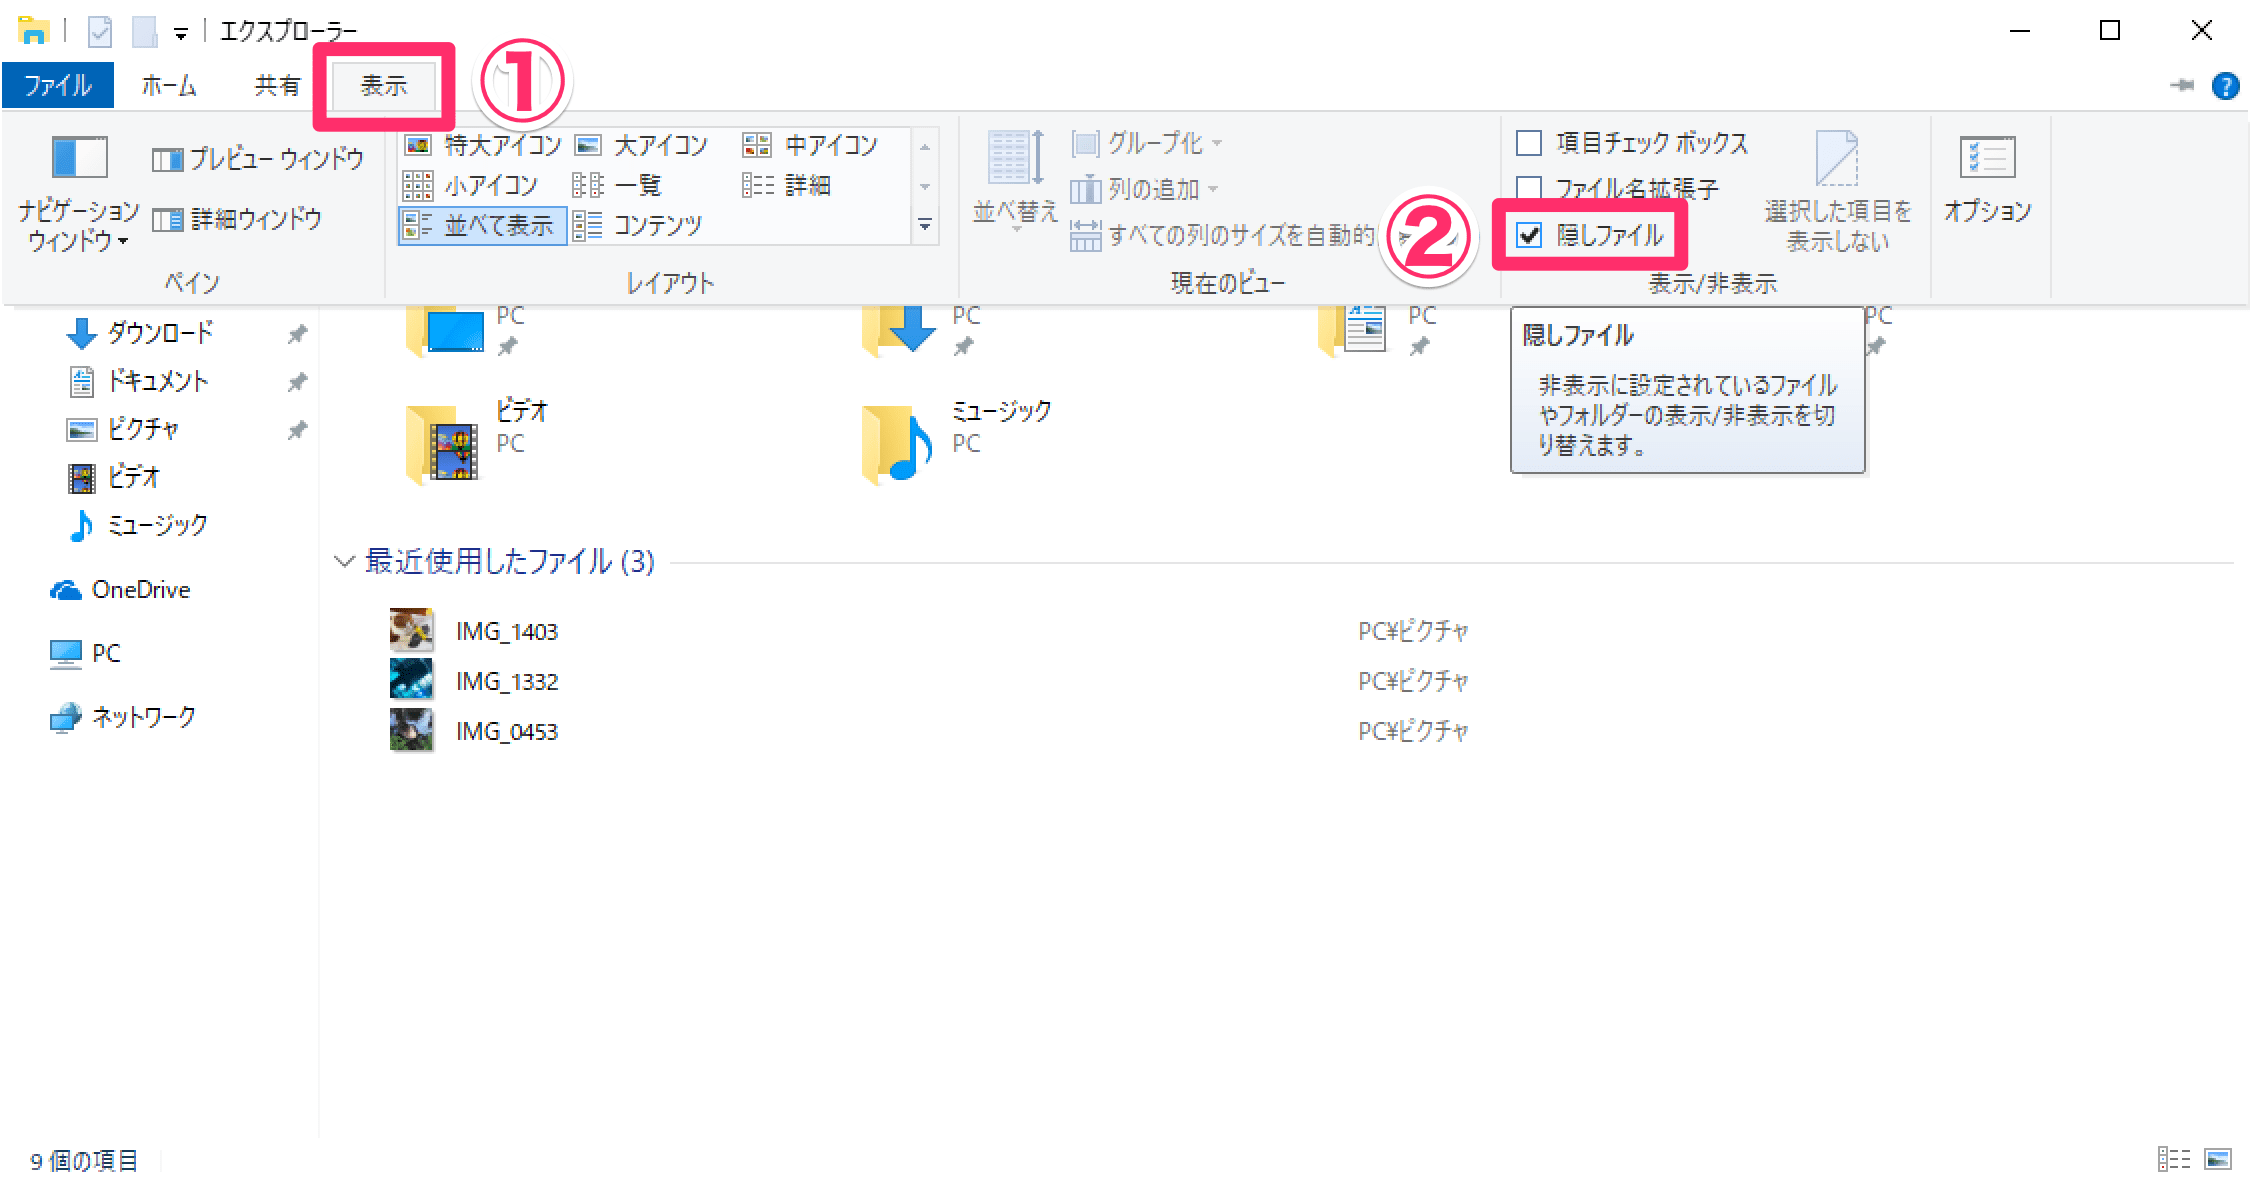Image resolution: width=2250 pixels, height=1186 pixels.
Task: Enable the ファイル名拡張子 checkbox
Action: [1531, 182]
